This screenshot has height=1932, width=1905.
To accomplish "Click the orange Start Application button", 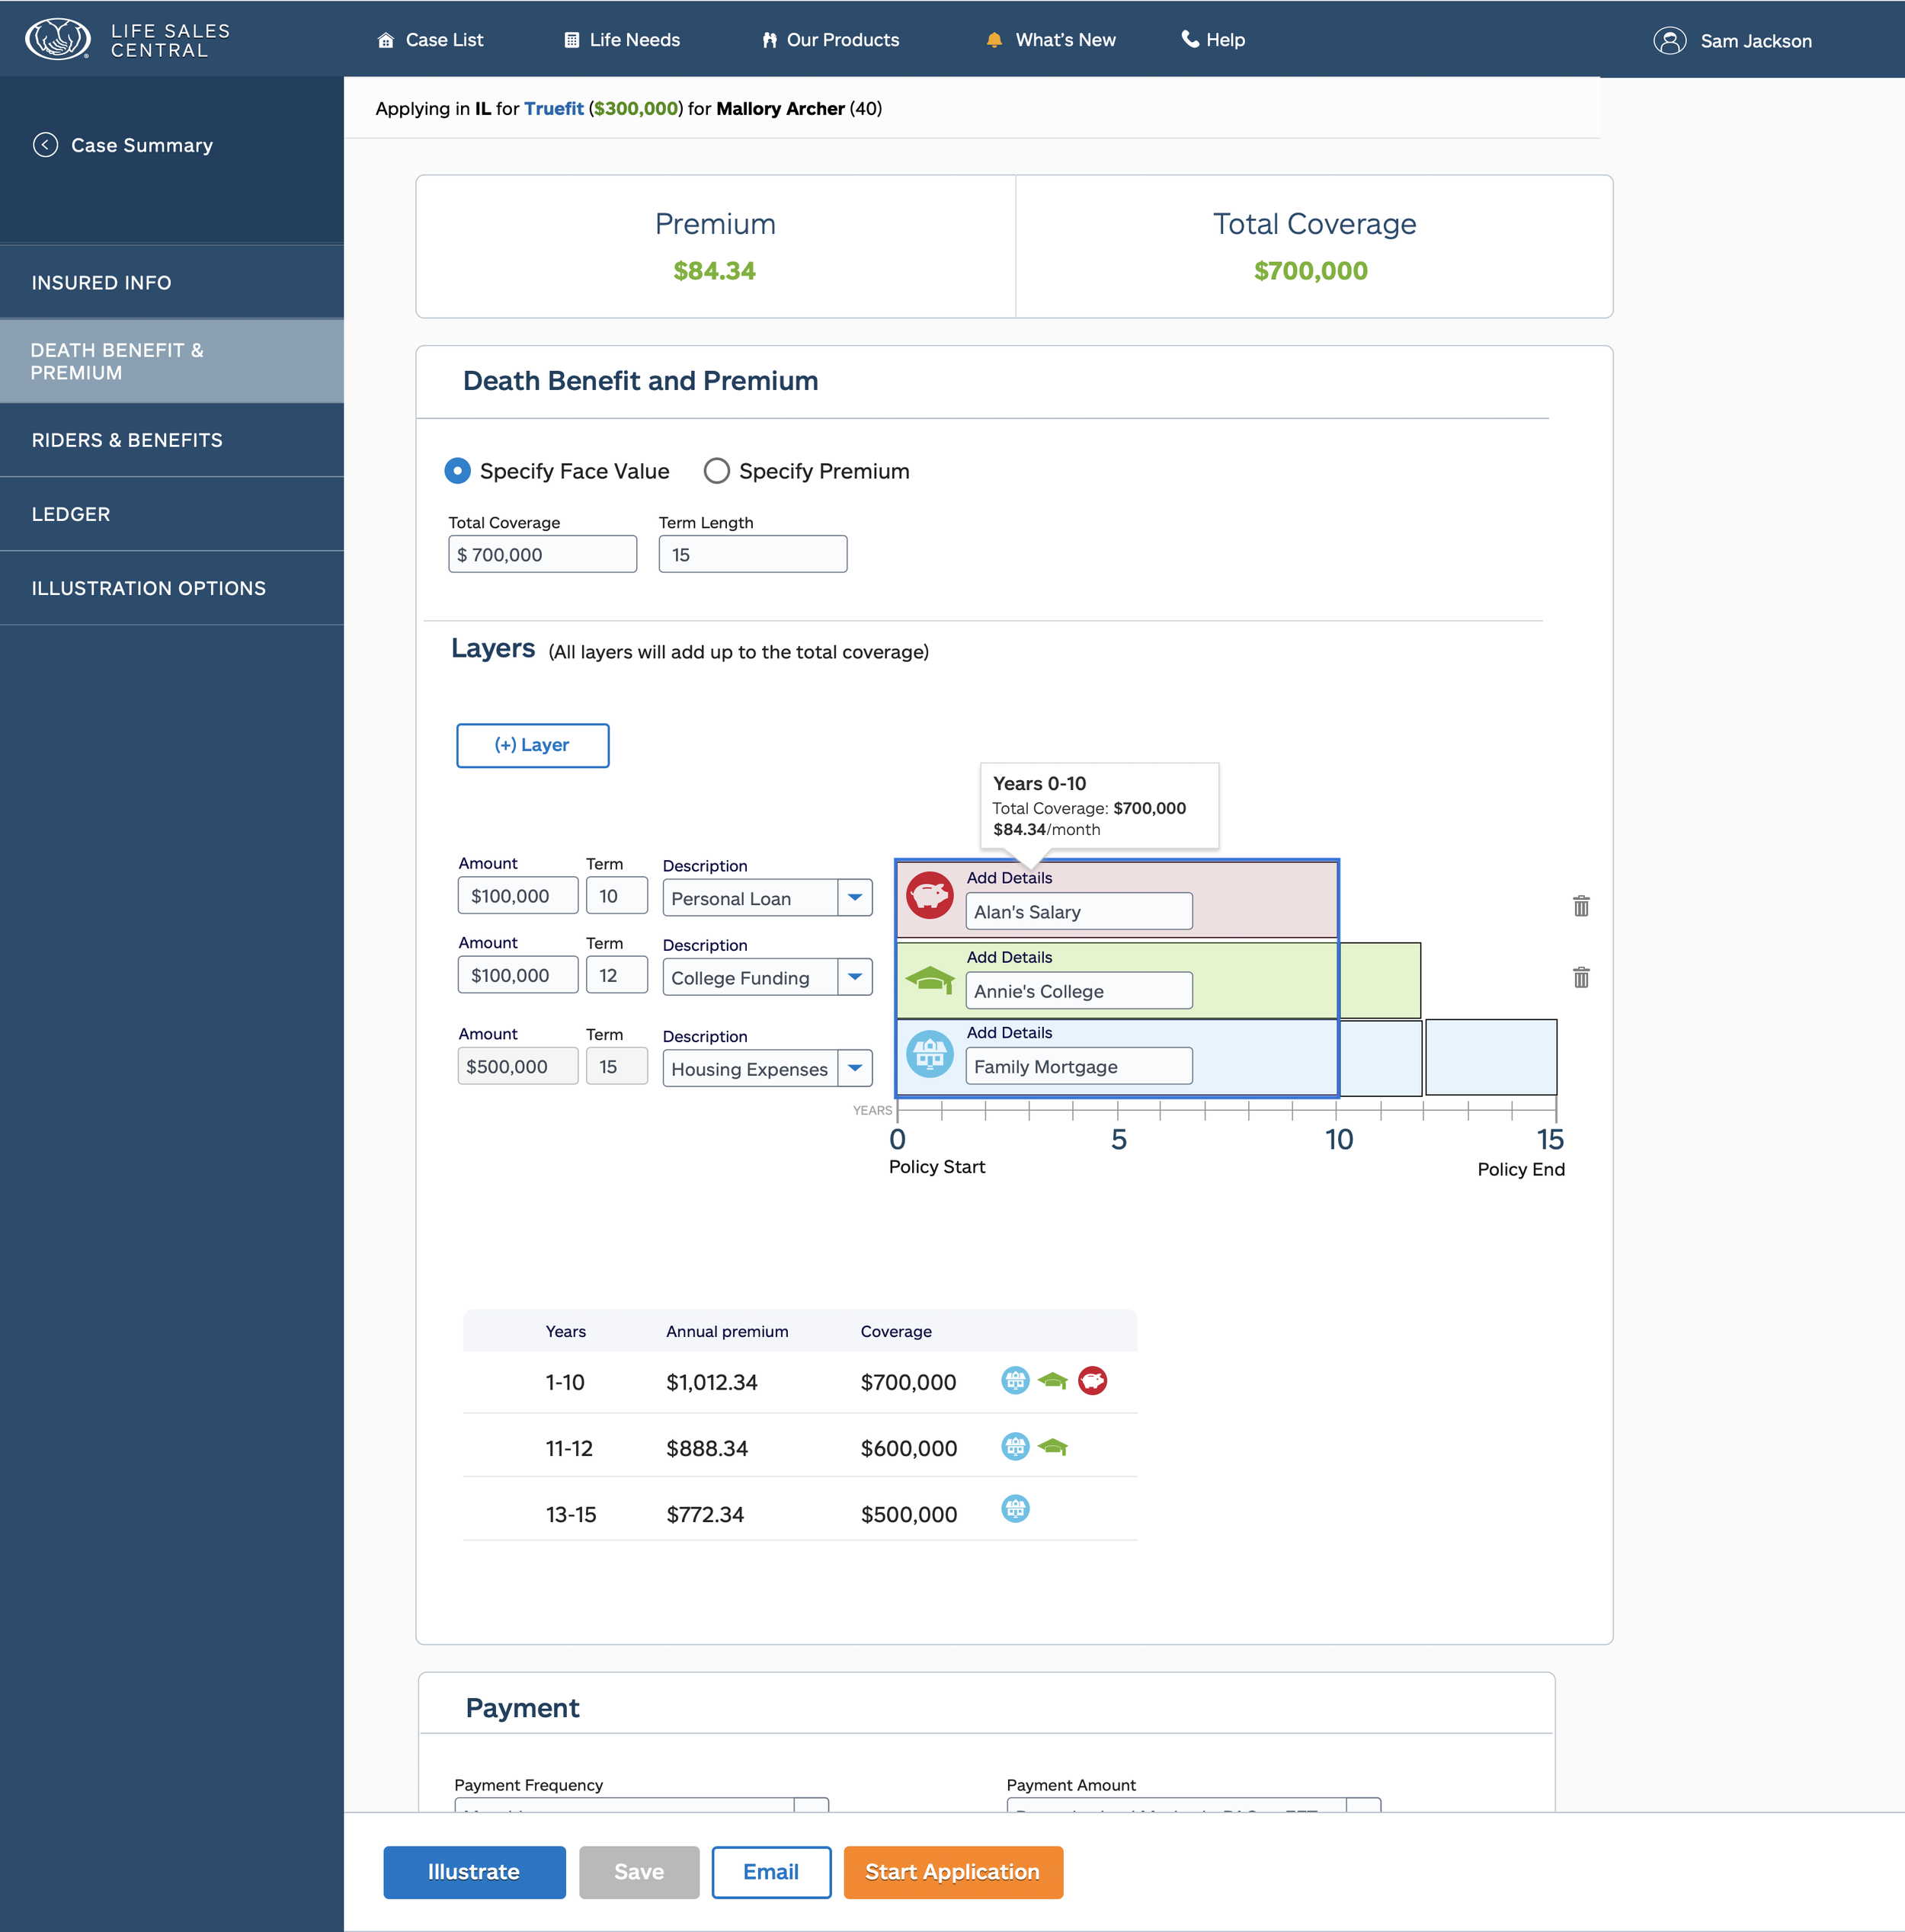I will coord(952,1872).
